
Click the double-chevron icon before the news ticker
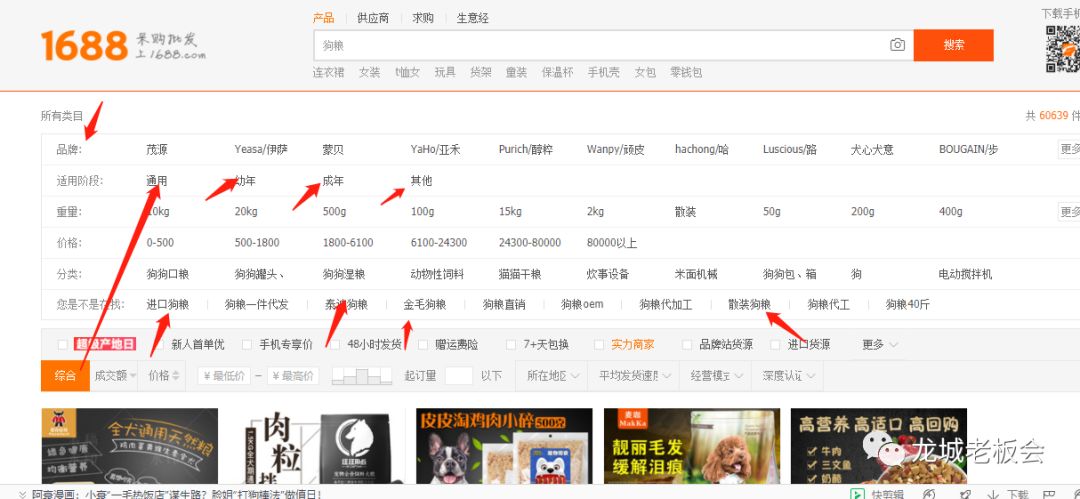22,494
